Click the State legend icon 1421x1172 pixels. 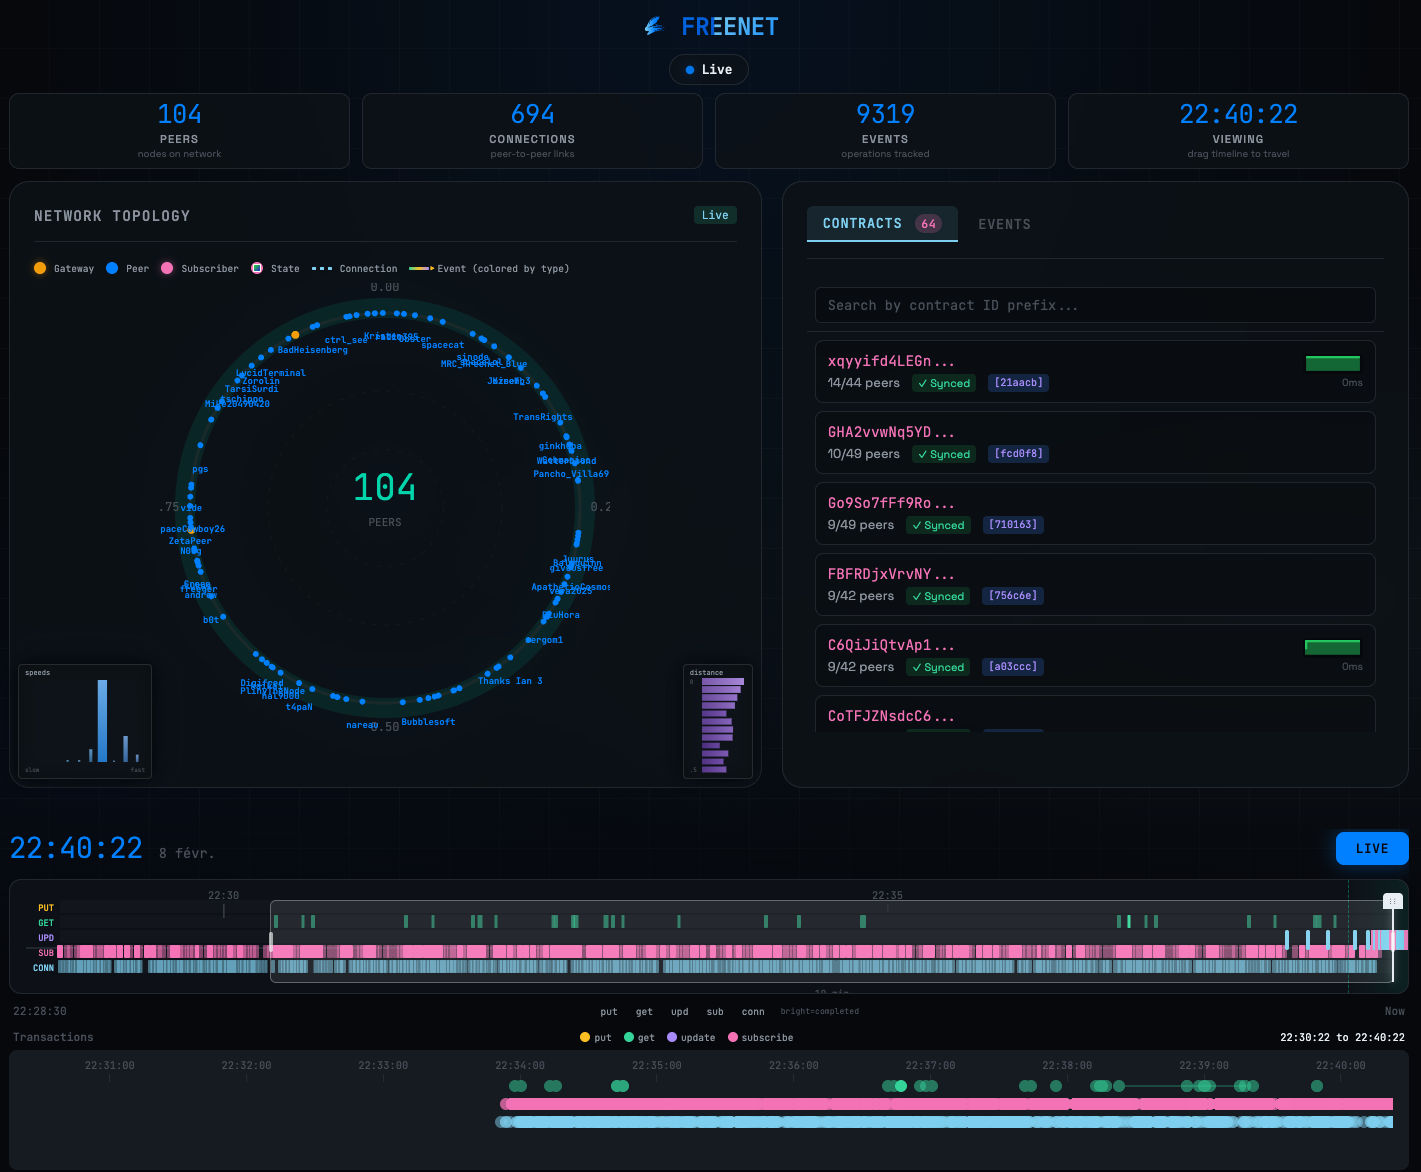click(x=258, y=268)
